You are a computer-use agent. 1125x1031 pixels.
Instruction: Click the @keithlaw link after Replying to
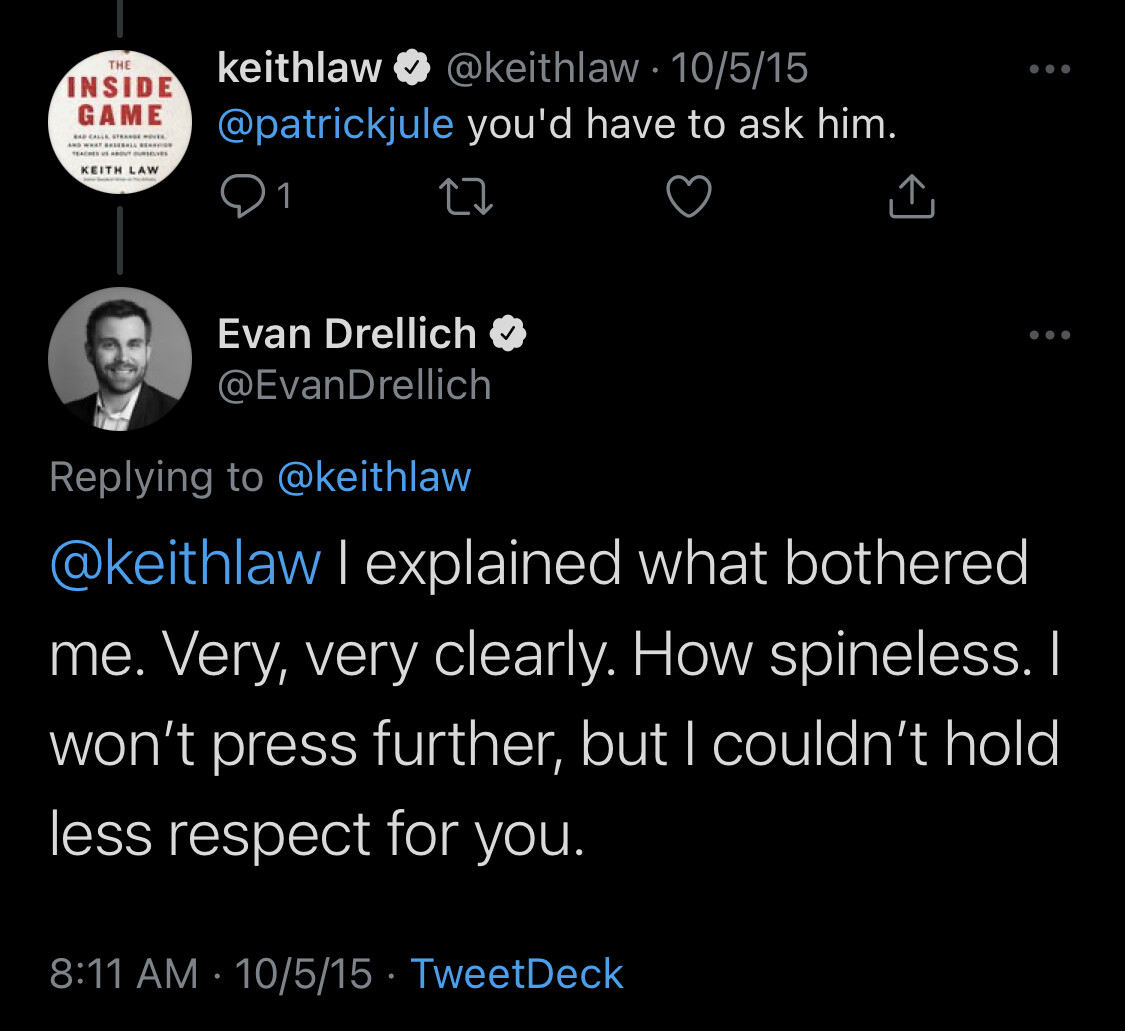[374, 477]
